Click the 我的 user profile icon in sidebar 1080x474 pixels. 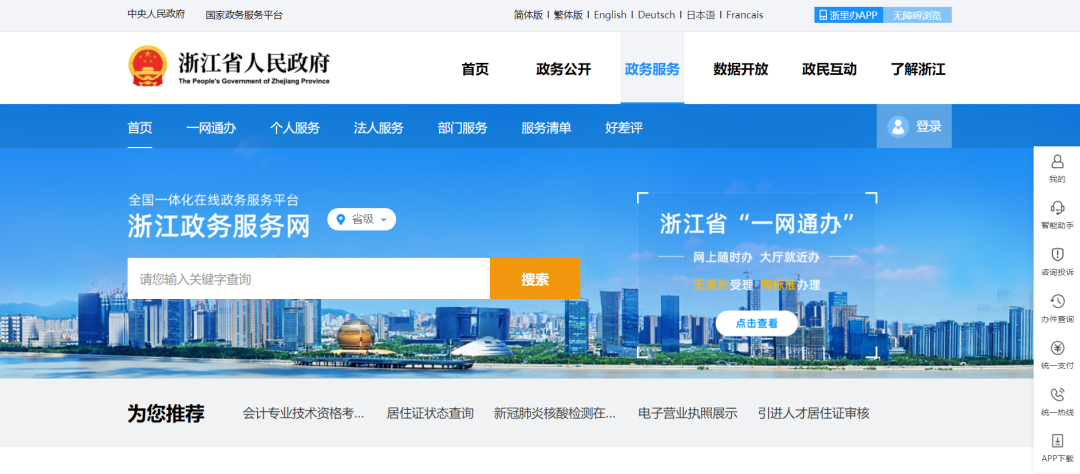tap(1057, 162)
